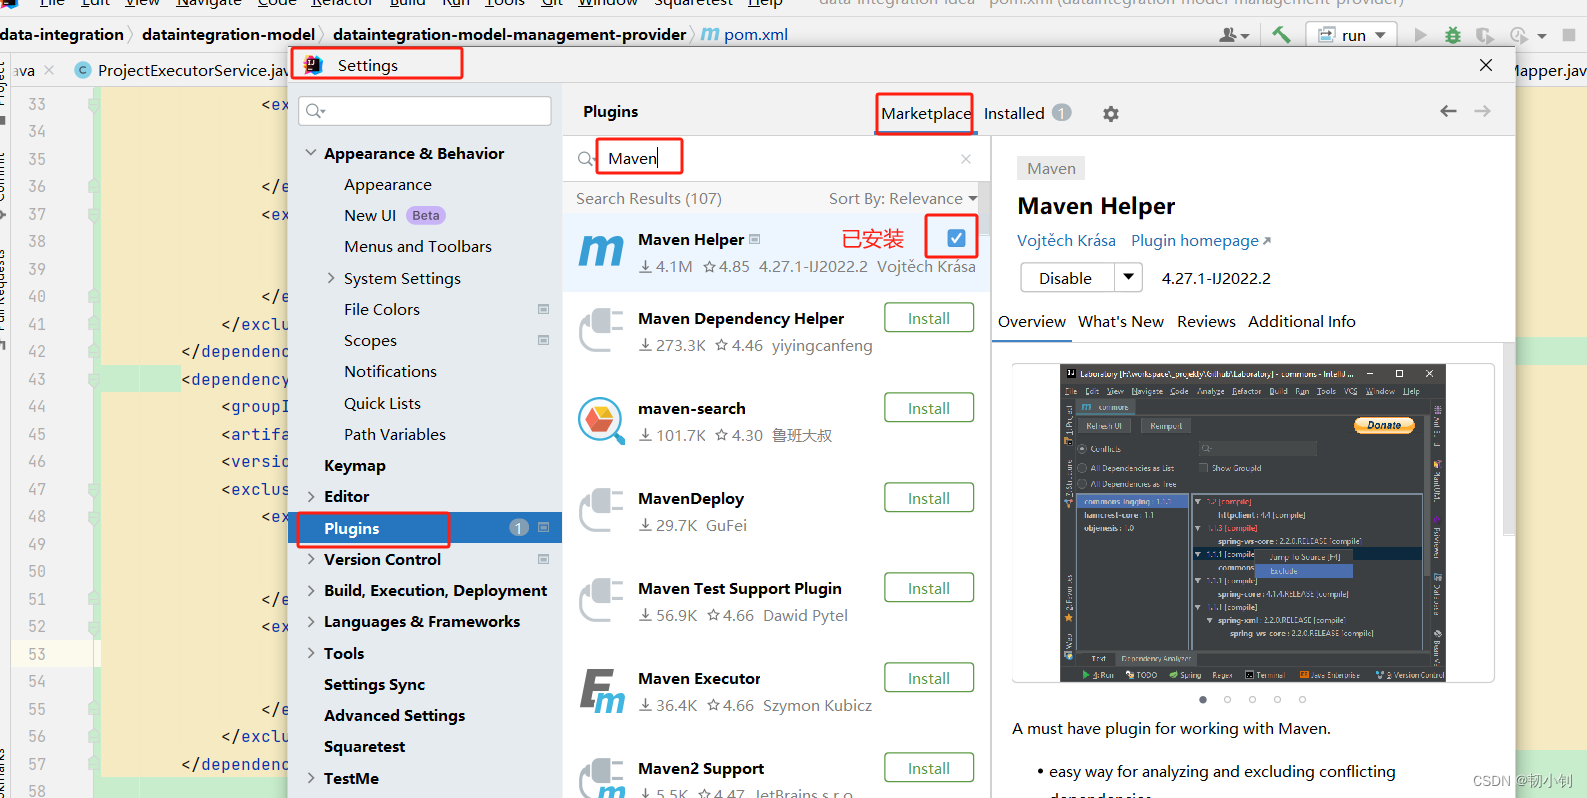The width and height of the screenshot is (1587, 798).
Task: Click the settings search field
Action: [425, 110]
